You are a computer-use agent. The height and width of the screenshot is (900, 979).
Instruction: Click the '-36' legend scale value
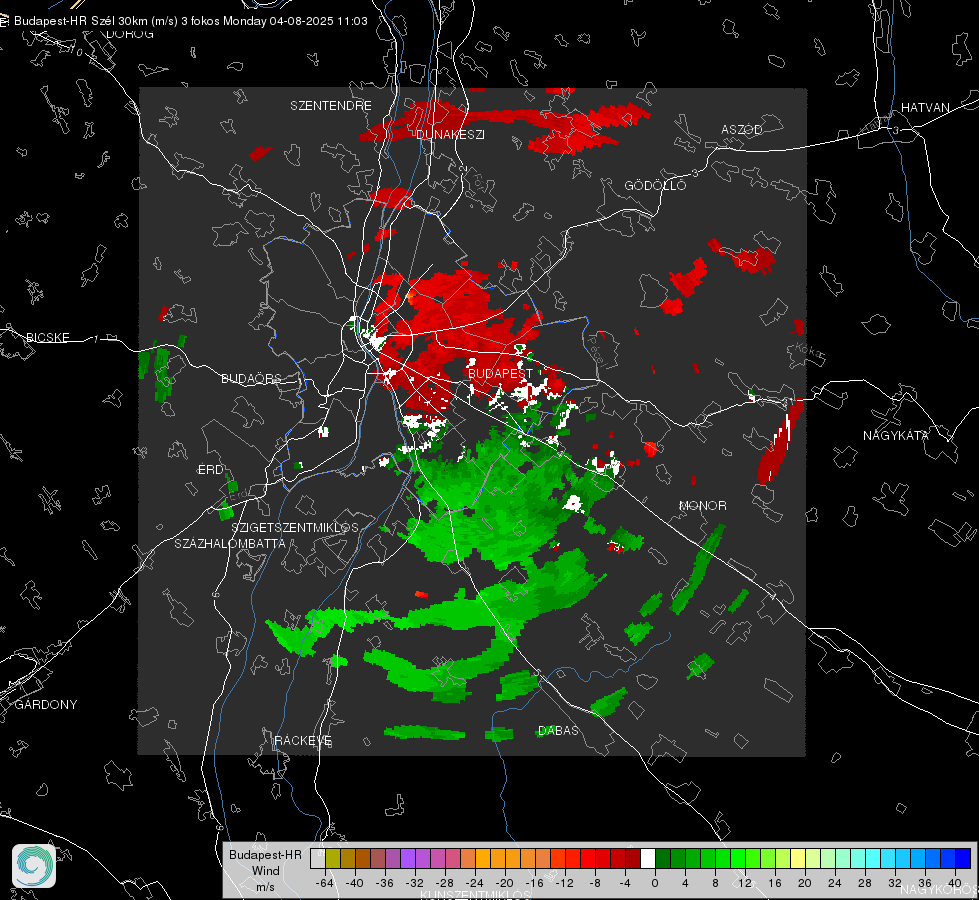click(x=385, y=883)
